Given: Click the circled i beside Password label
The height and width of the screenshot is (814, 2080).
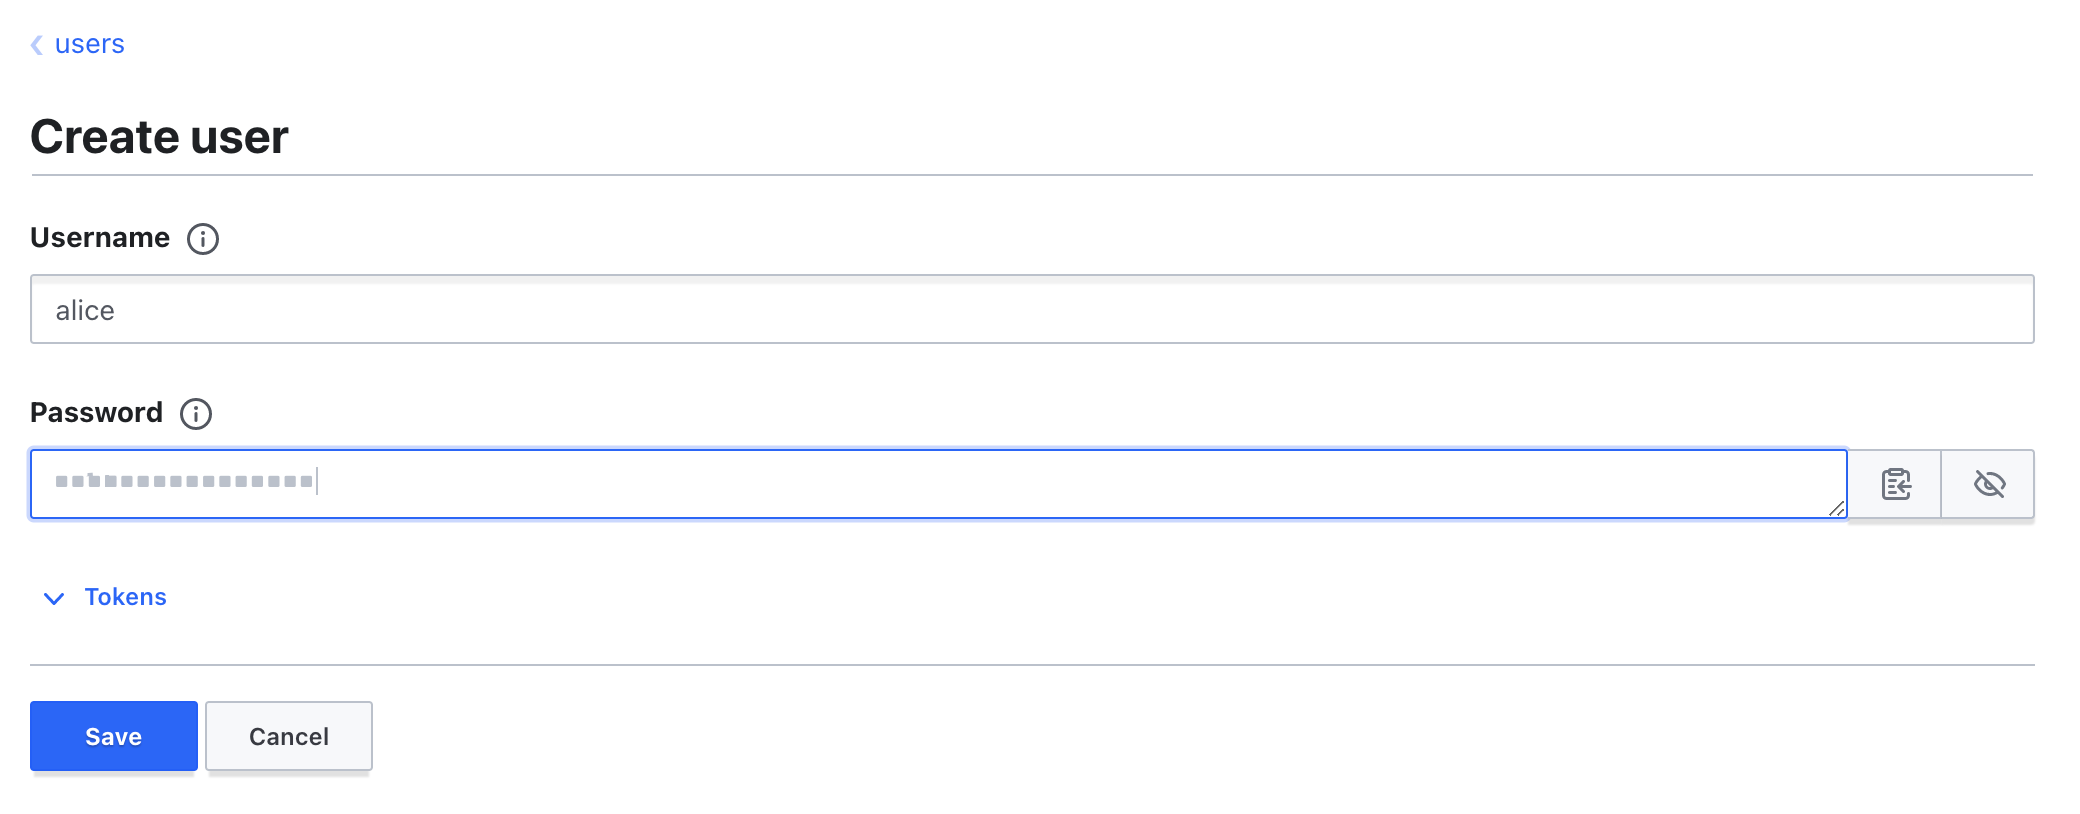Looking at the screenshot, I should [x=196, y=413].
